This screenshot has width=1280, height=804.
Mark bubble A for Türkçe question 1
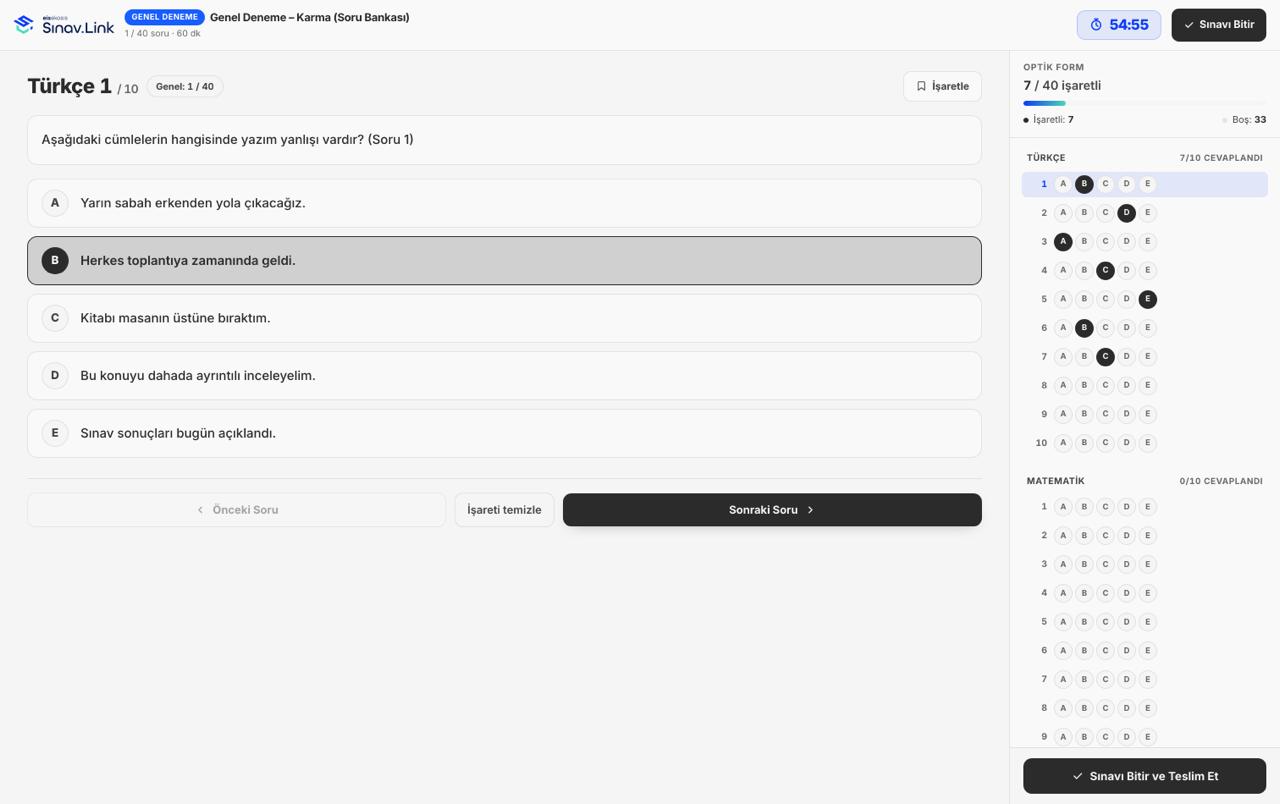coord(1063,184)
